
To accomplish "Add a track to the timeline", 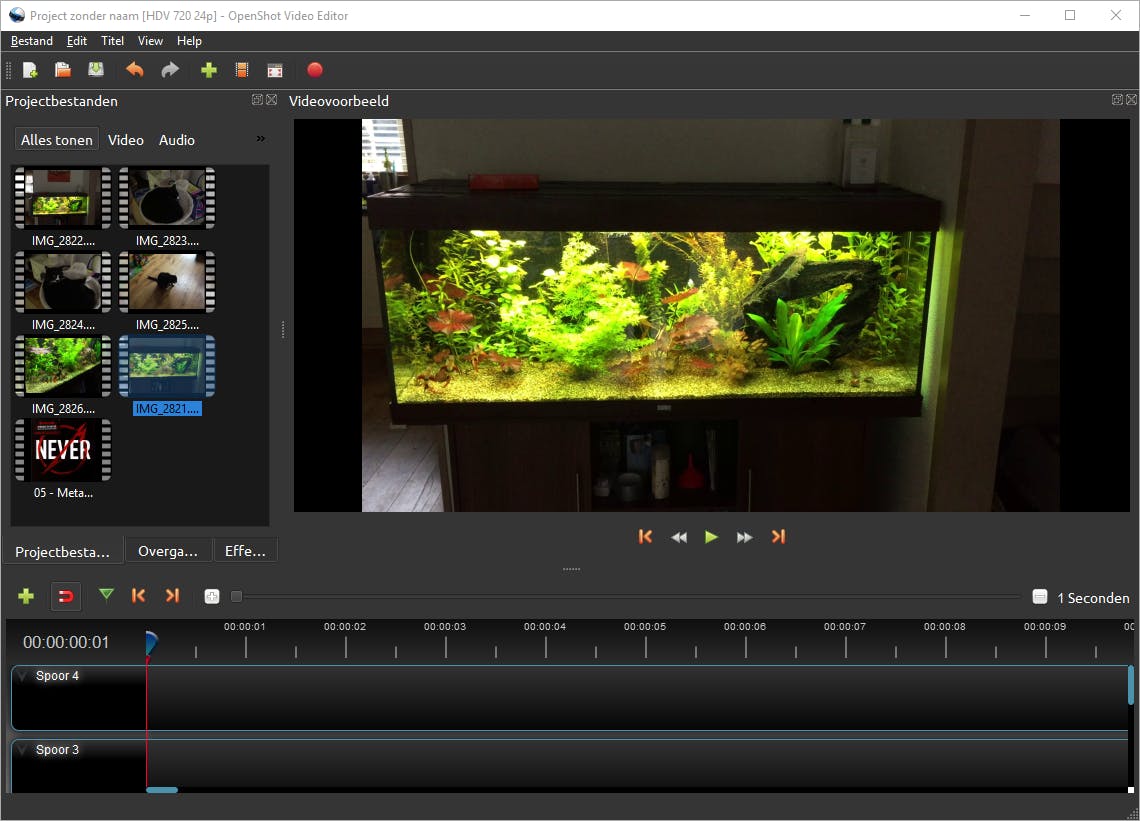I will (26, 596).
